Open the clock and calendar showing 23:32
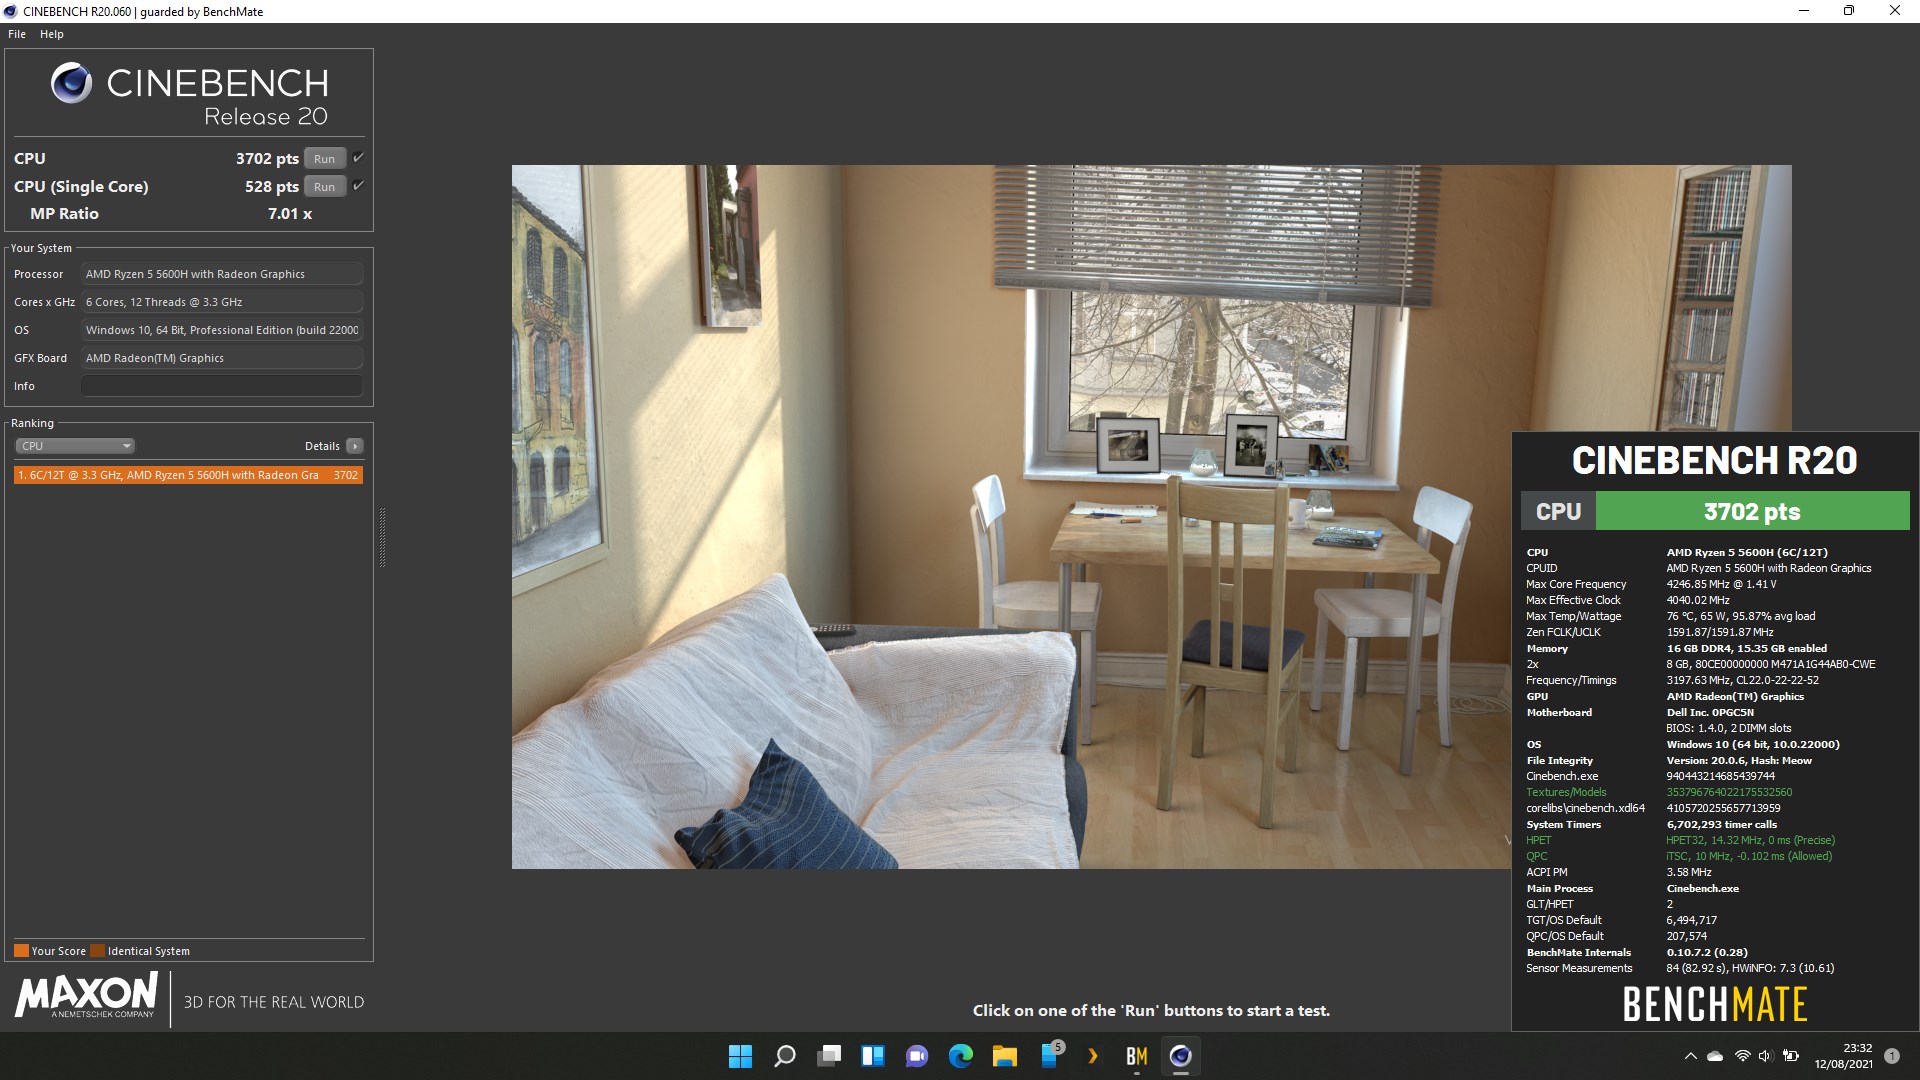This screenshot has height=1080, width=1920. (x=1844, y=1056)
